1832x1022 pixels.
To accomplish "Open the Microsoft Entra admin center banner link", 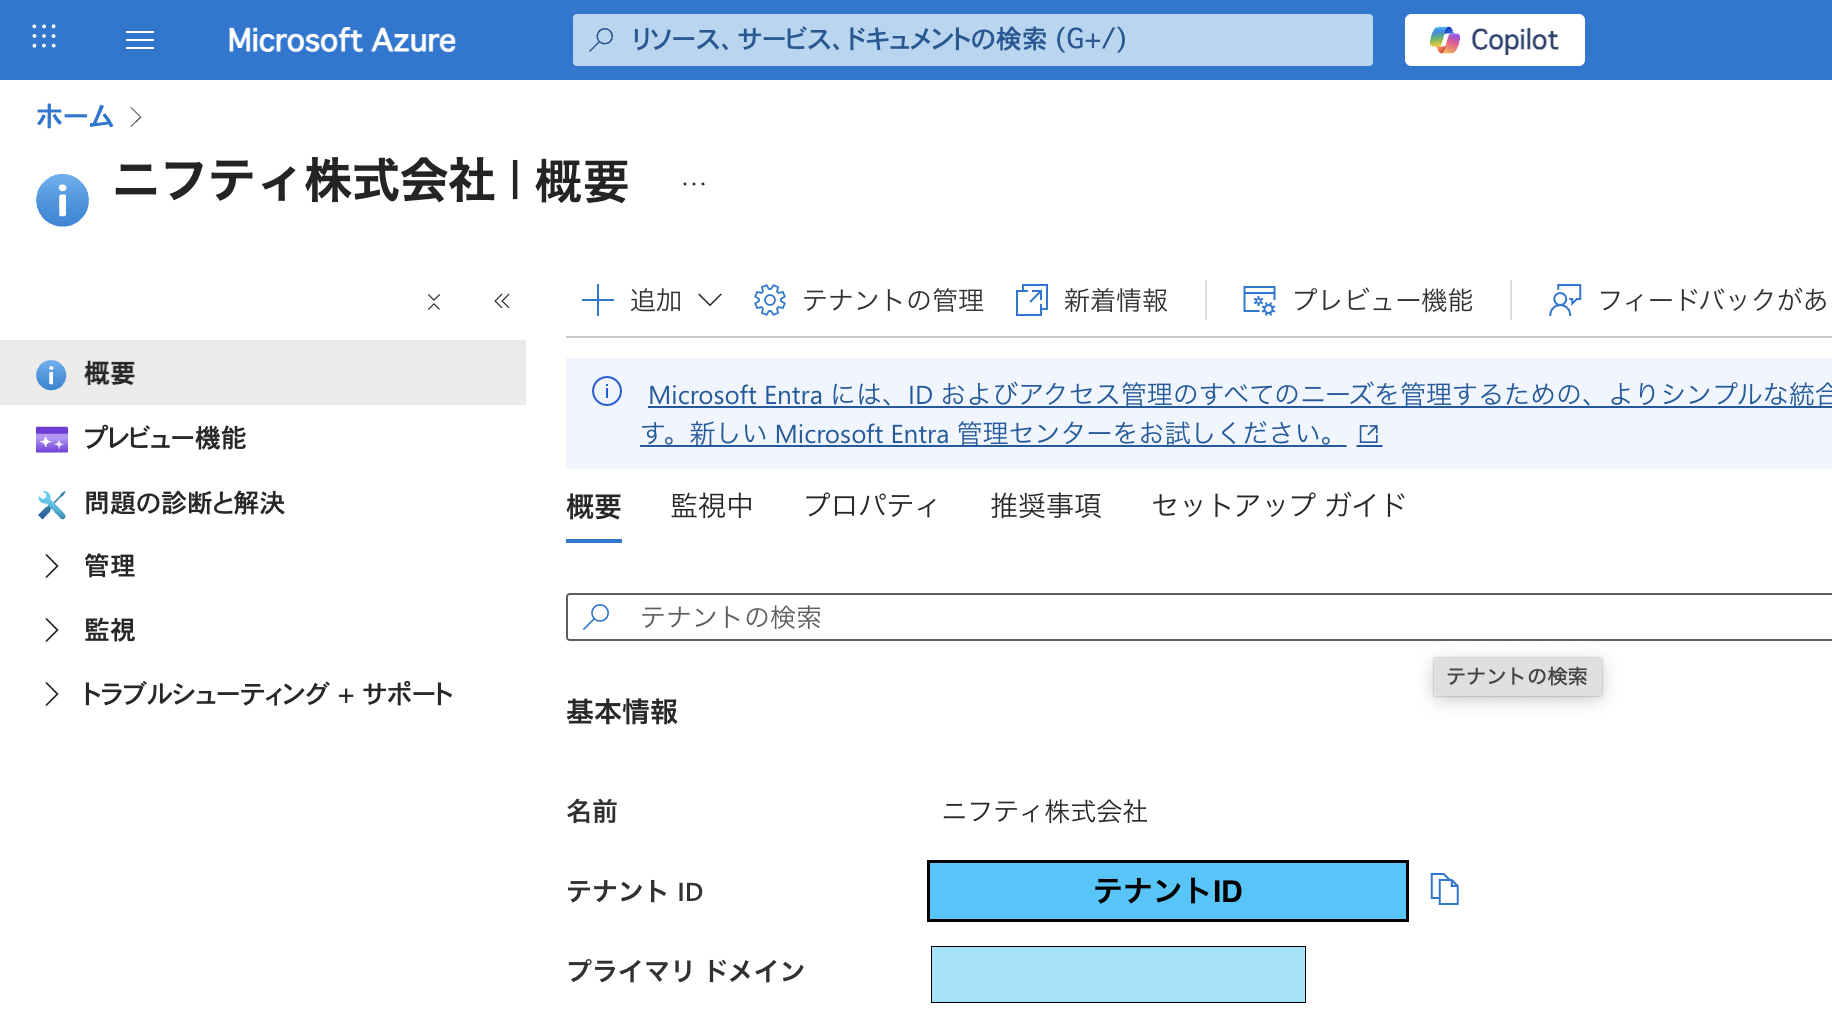I will point(1236,414).
